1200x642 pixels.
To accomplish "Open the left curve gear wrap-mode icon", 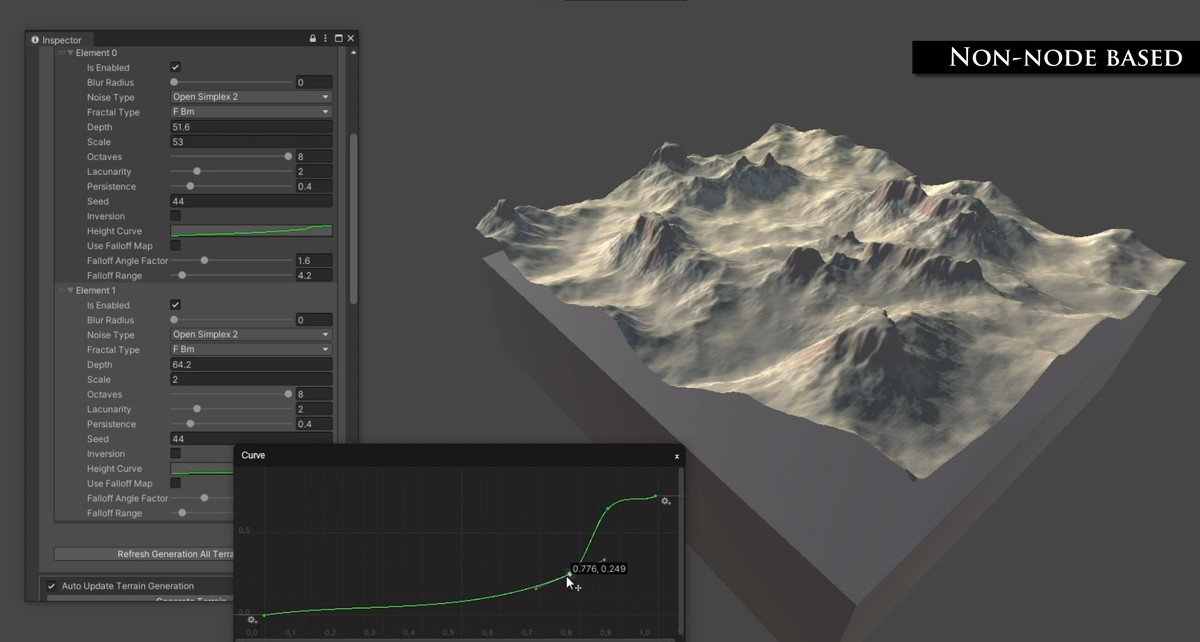I will click(x=252, y=621).
